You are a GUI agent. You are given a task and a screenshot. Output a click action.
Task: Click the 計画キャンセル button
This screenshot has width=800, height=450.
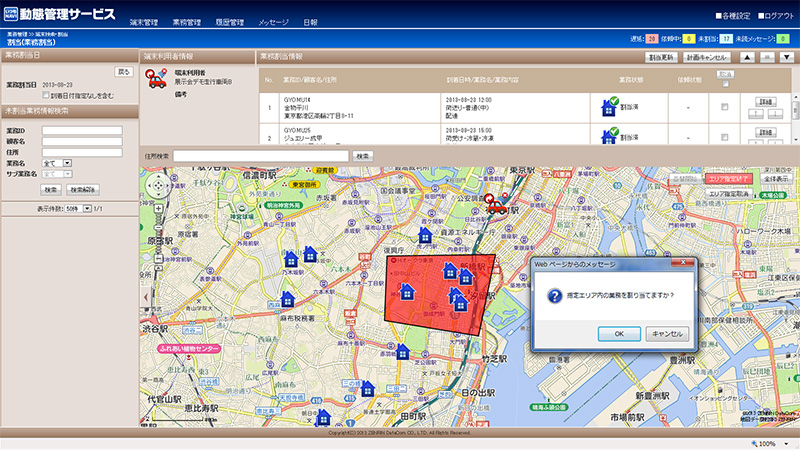(707, 58)
